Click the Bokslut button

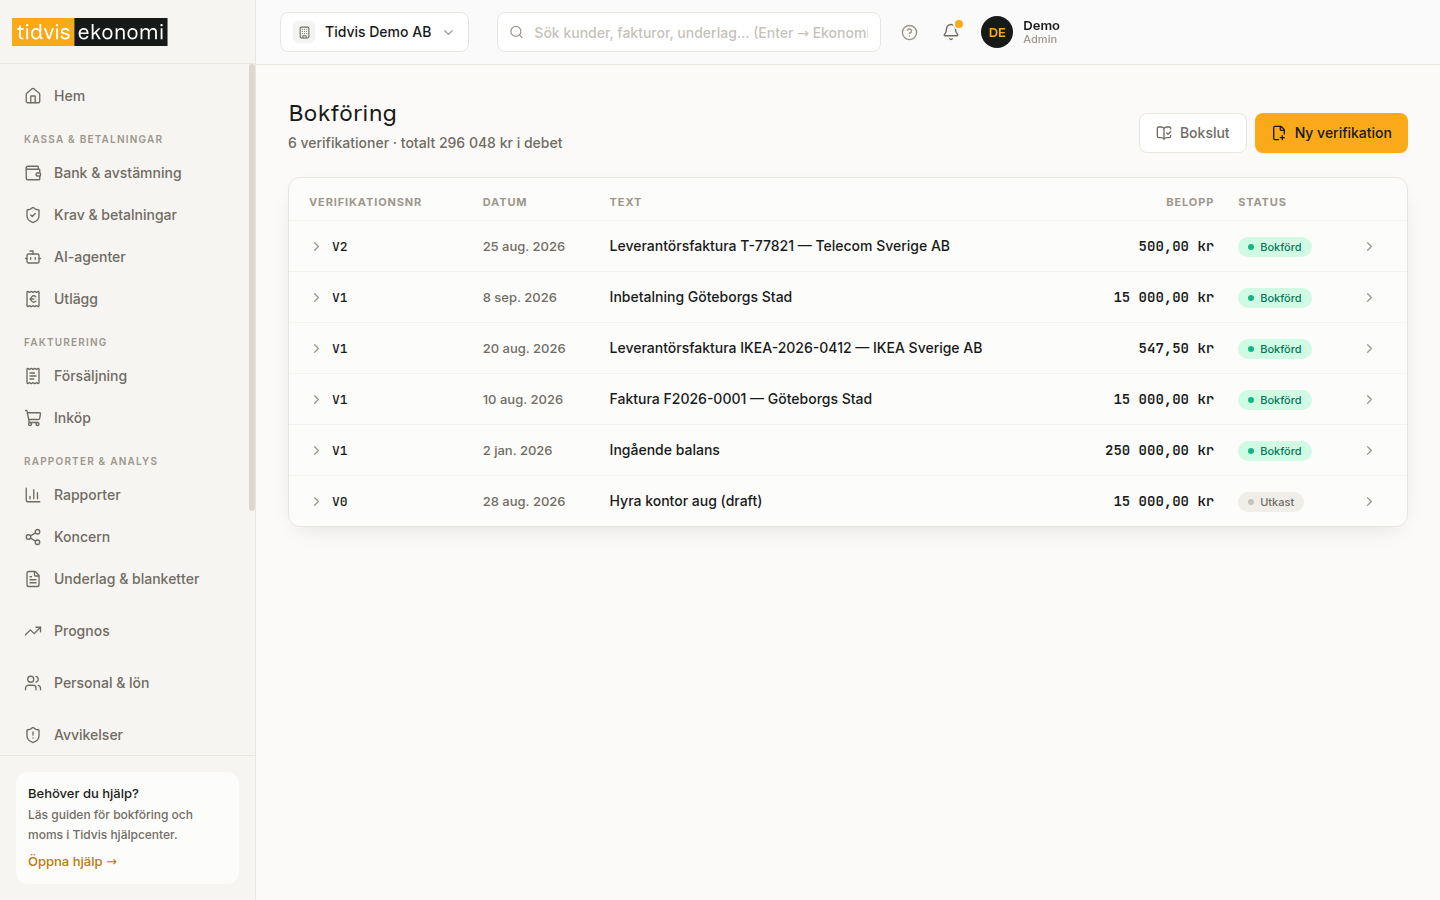click(x=1192, y=133)
